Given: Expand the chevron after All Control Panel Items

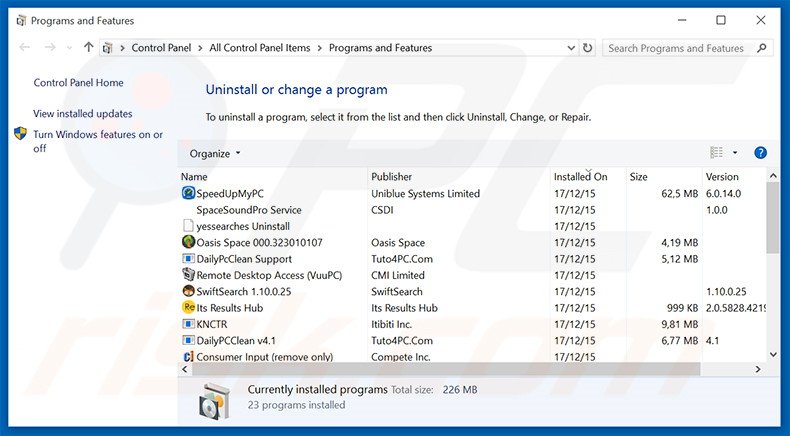Looking at the screenshot, I should [319, 48].
